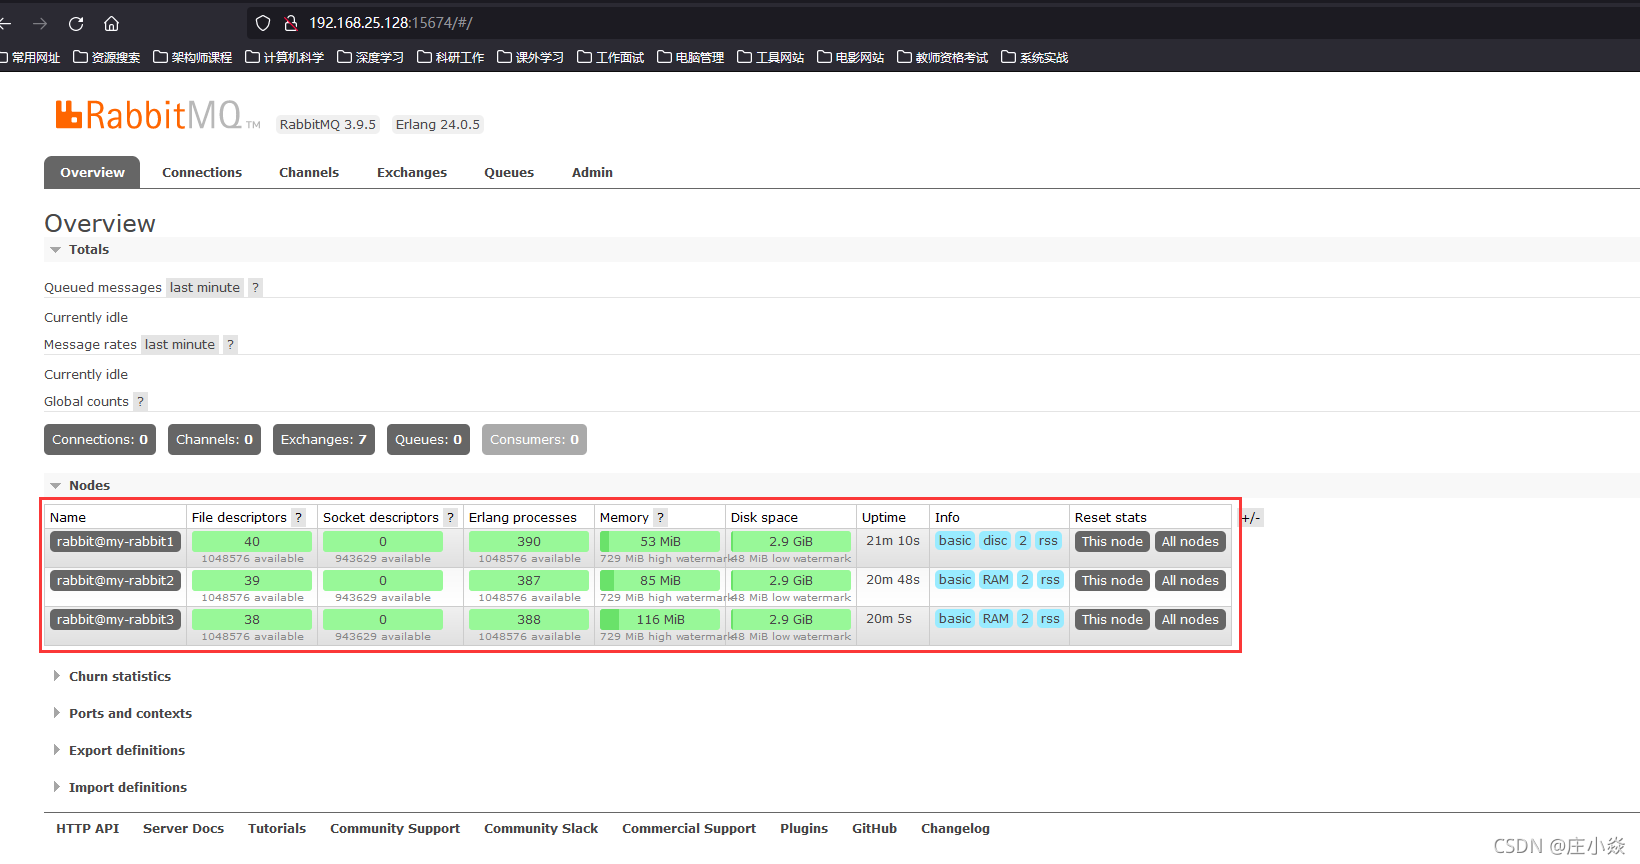Open 科研工作 bookmark folder
Screen dimensions: 1640x864
(x=451, y=58)
